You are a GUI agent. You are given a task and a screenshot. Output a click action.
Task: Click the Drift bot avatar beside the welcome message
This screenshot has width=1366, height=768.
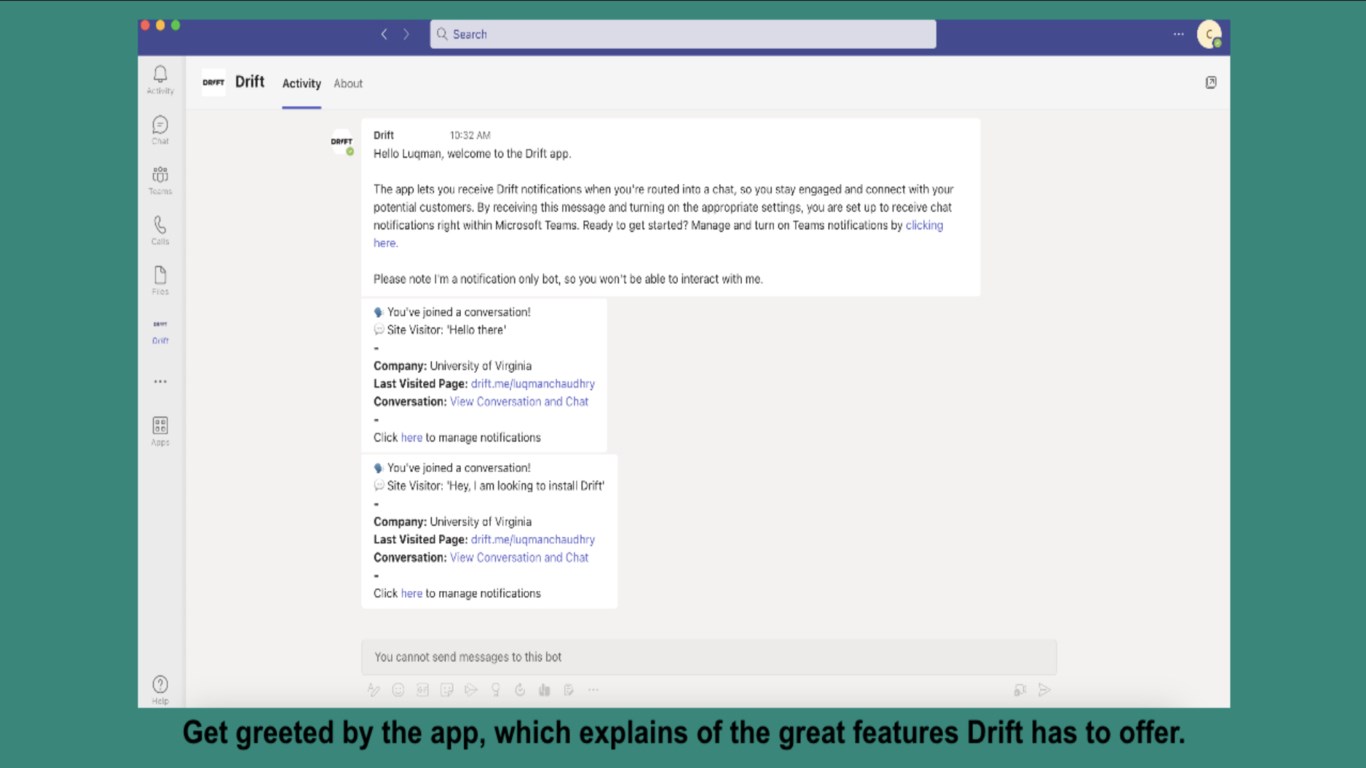tap(342, 142)
